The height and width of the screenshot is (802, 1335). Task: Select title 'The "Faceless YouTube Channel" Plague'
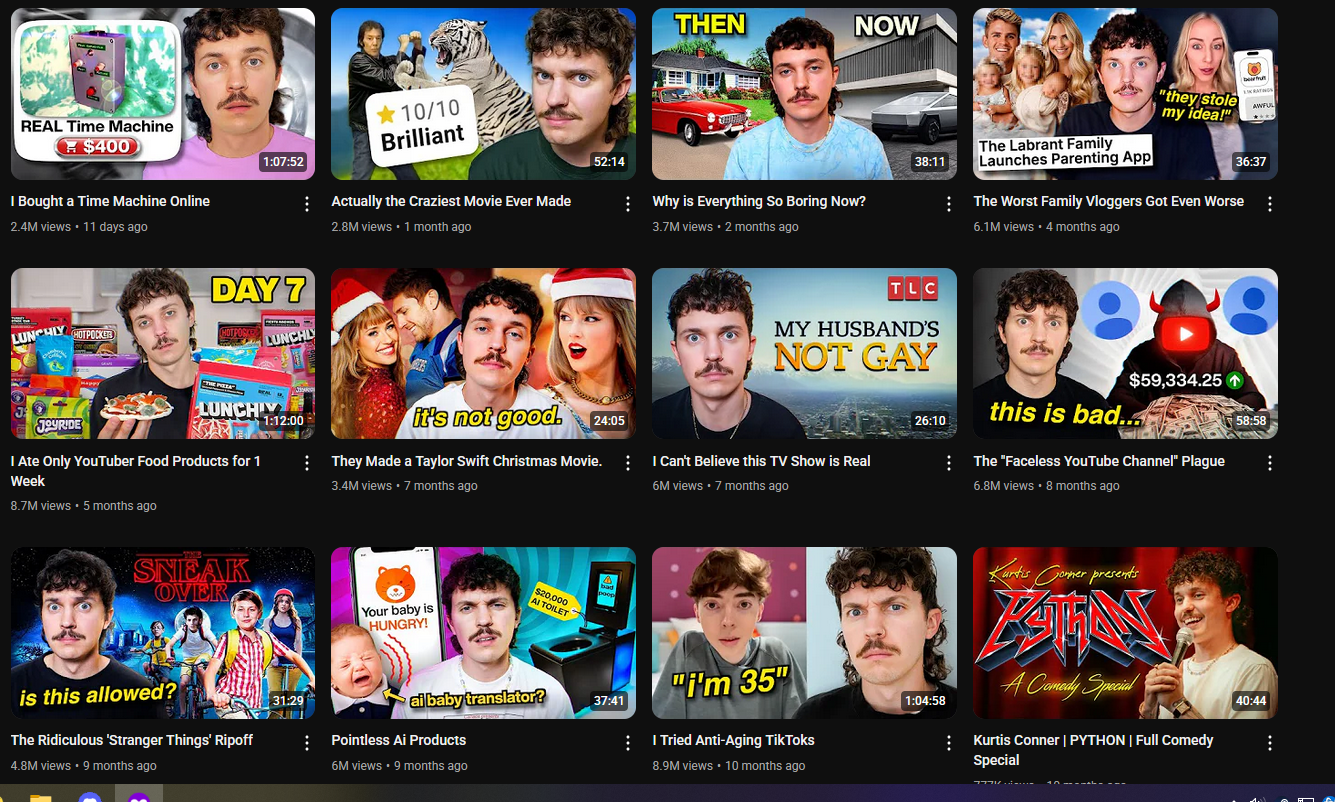pyautogui.click(x=1099, y=461)
